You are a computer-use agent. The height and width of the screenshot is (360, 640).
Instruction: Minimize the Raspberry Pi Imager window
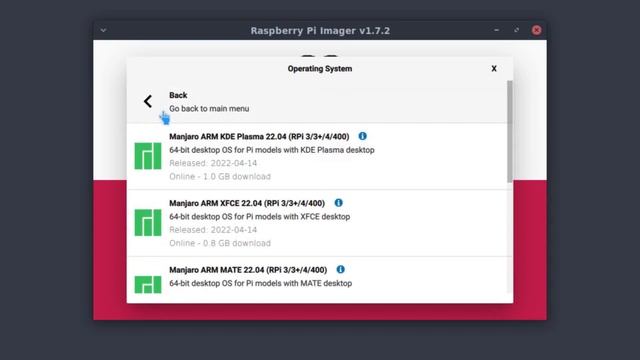tap(496, 30)
